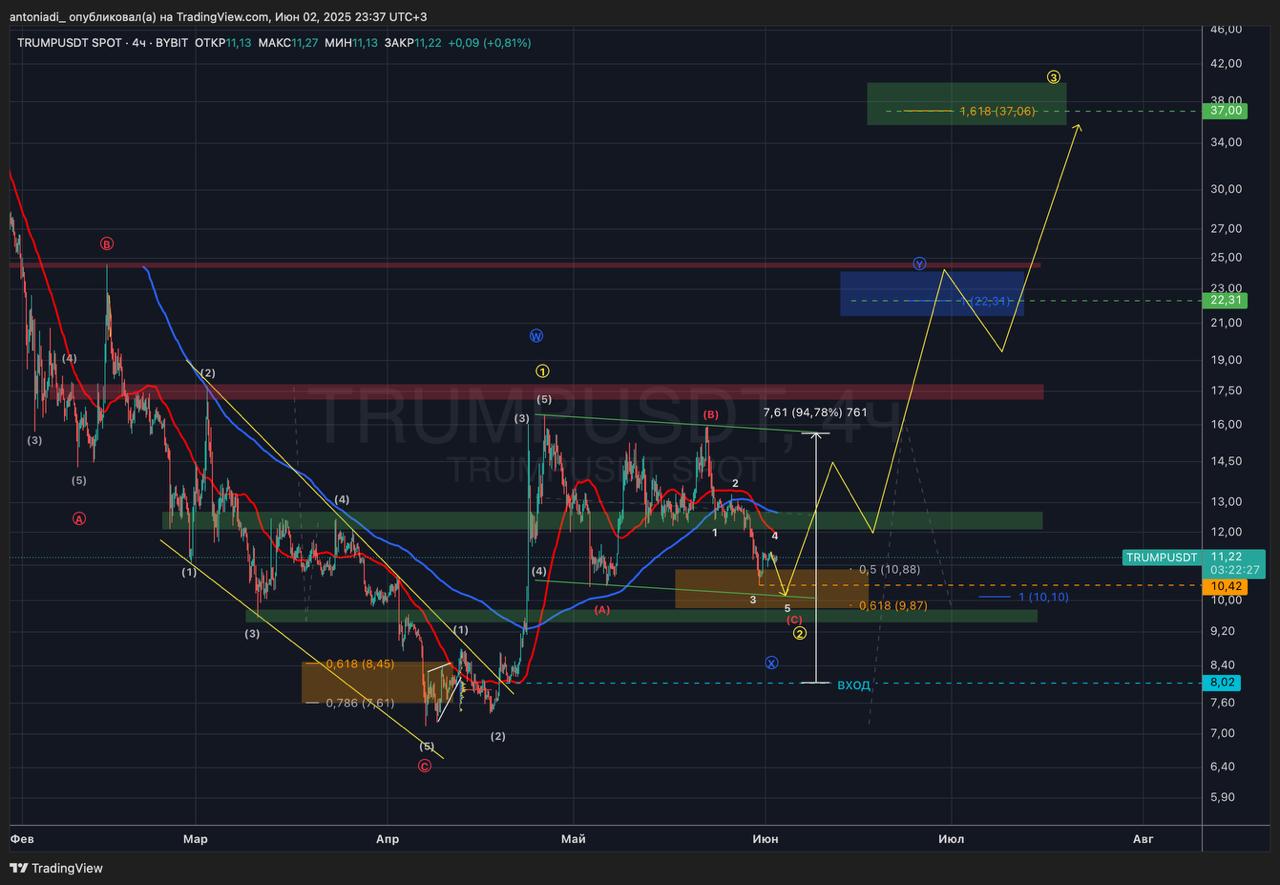The height and width of the screenshot is (885, 1280).
Task: Click the ОТКР 11,13 open value
Action: [x=222, y=43]
